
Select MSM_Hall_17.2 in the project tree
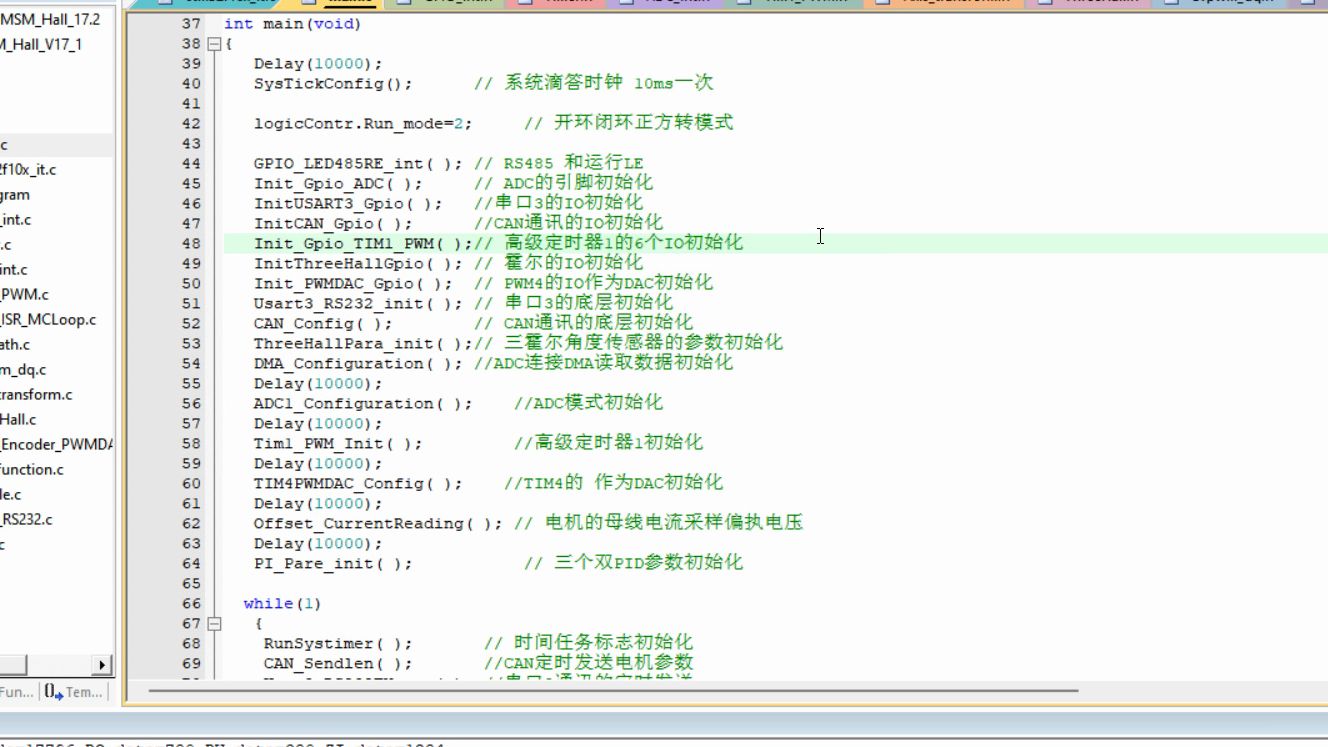coord(50,19)
